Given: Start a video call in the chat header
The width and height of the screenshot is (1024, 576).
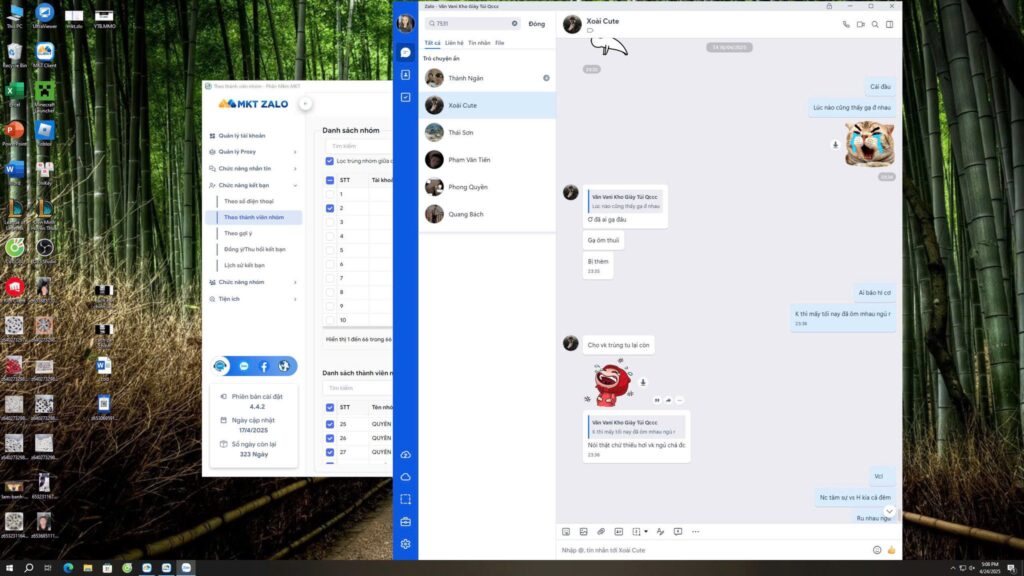Looking at the screenshot, I should tap(860, 24).
